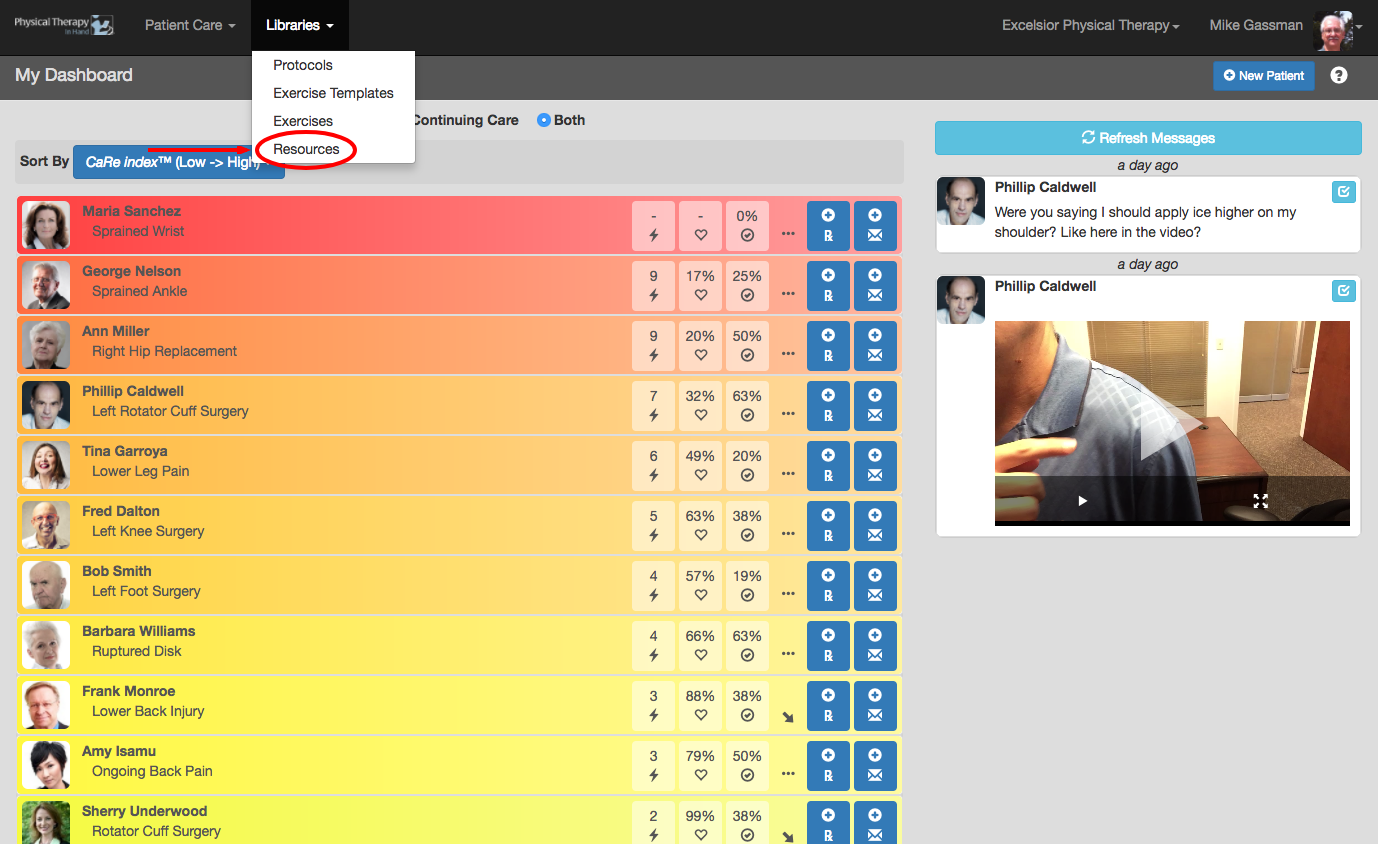Choose Resources from the Libraries menu
1378x844 pixels.
click(x=306, y=149)
